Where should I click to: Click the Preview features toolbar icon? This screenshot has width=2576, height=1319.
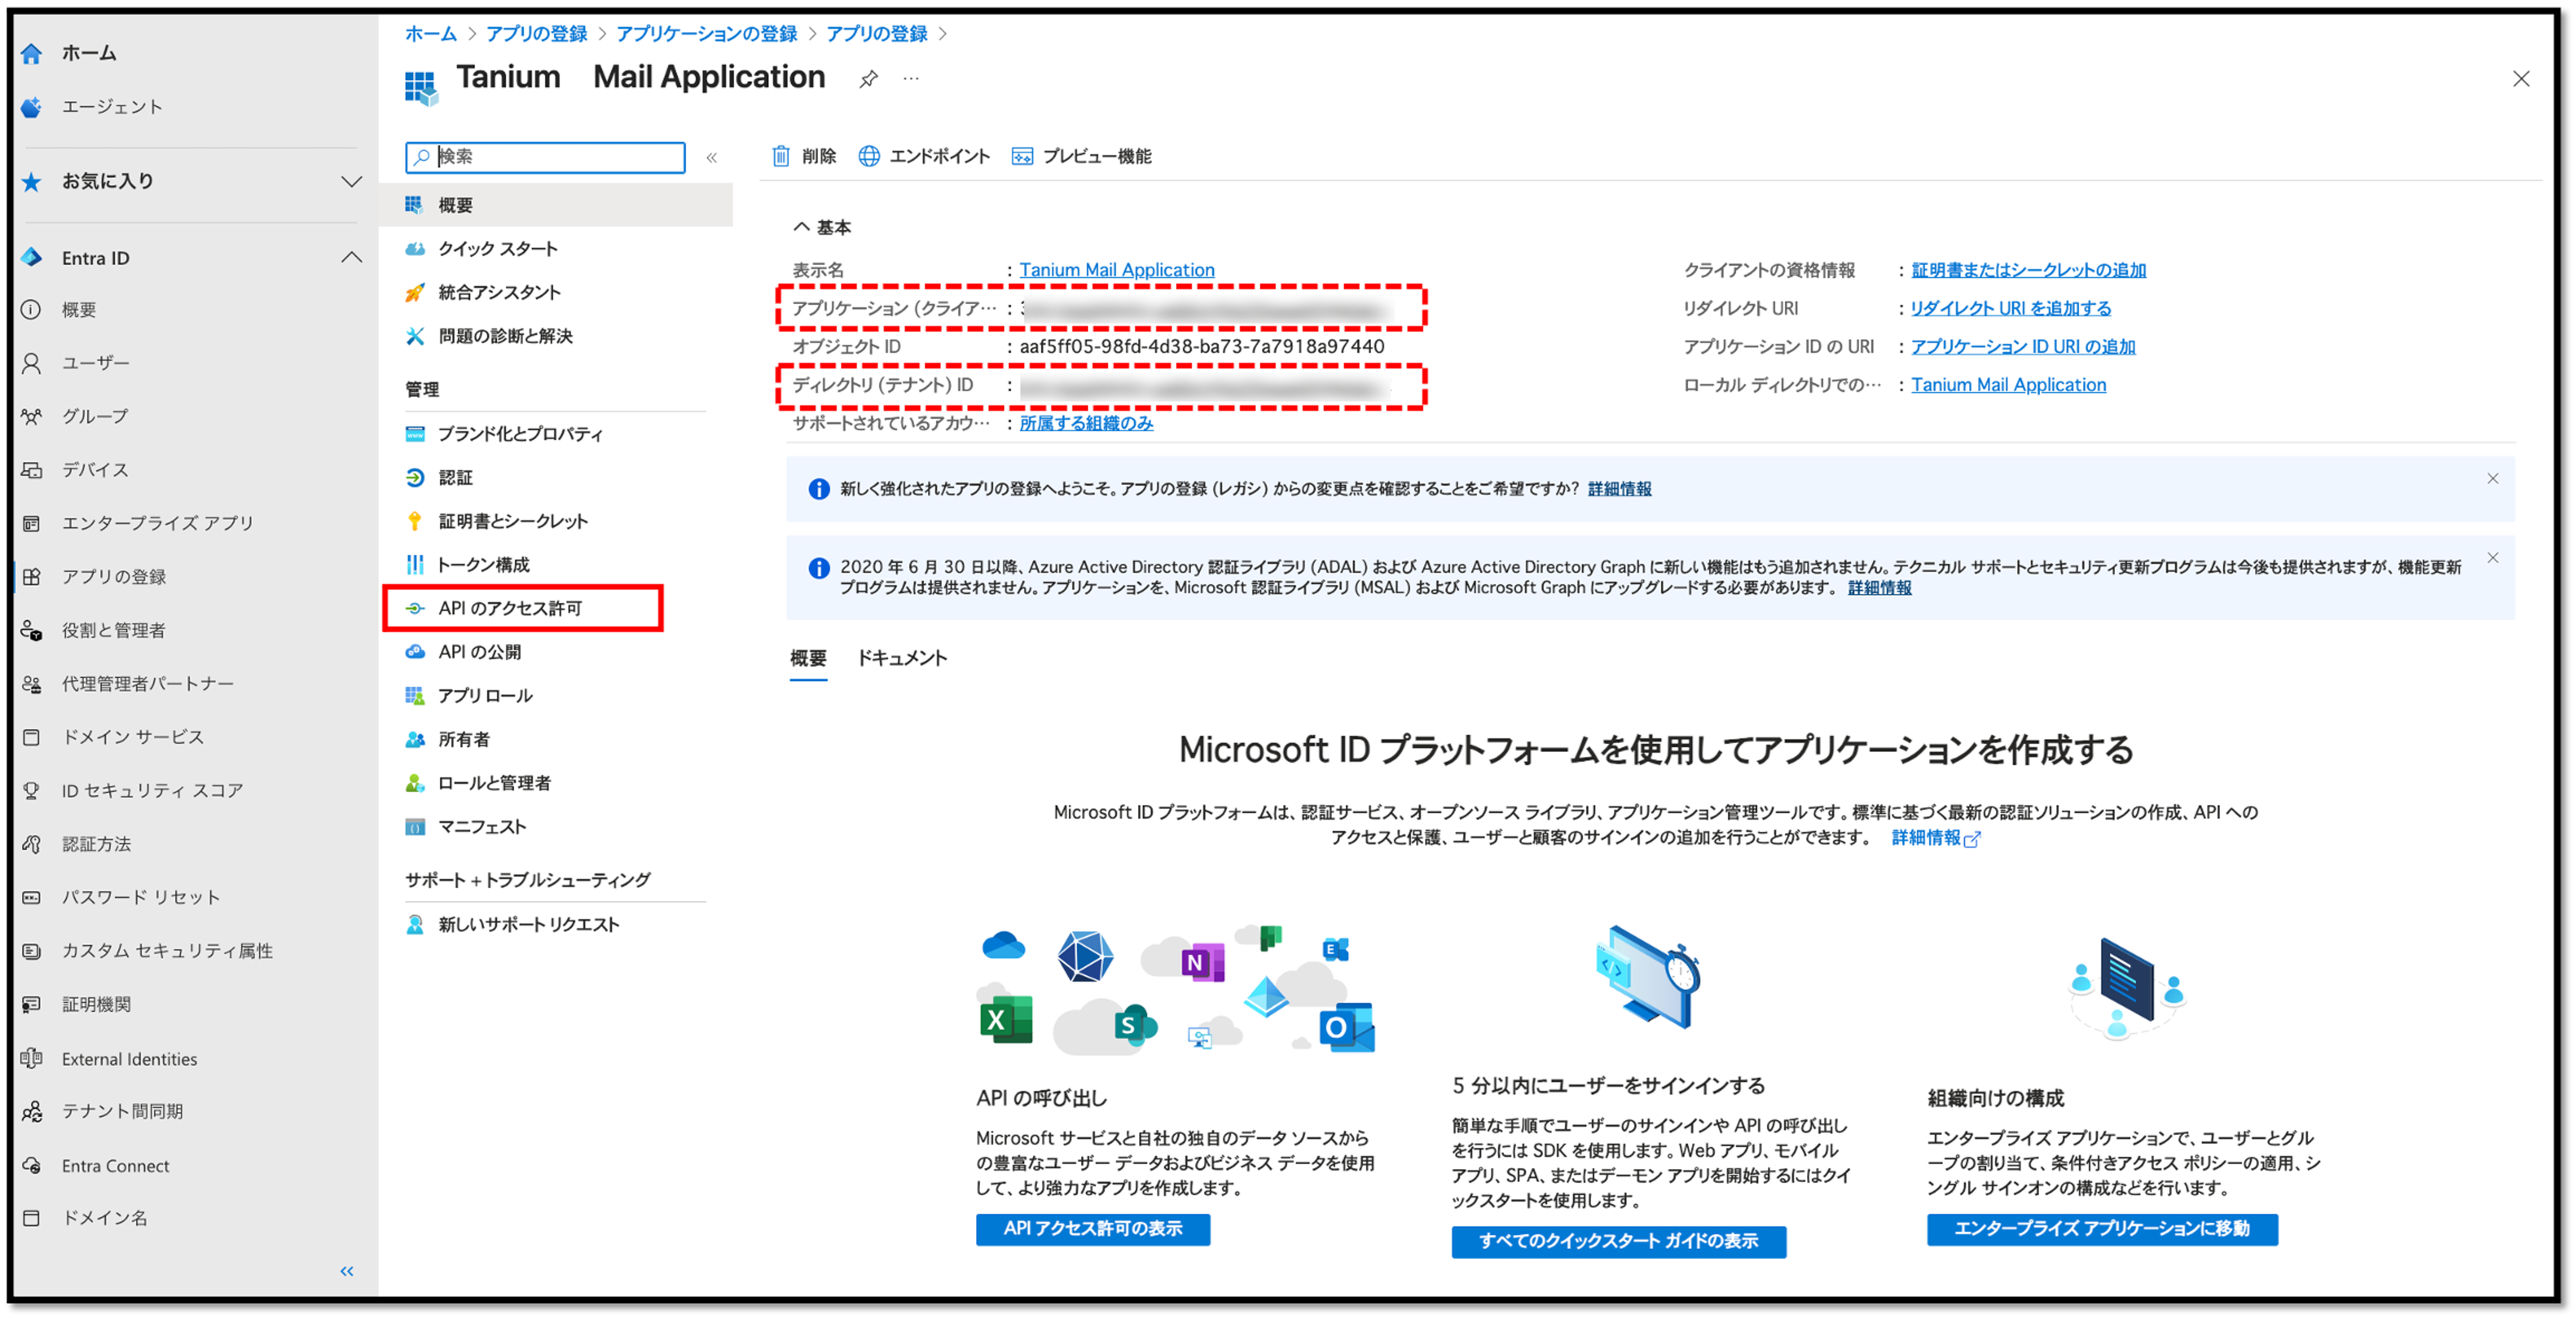(1022, 156)
